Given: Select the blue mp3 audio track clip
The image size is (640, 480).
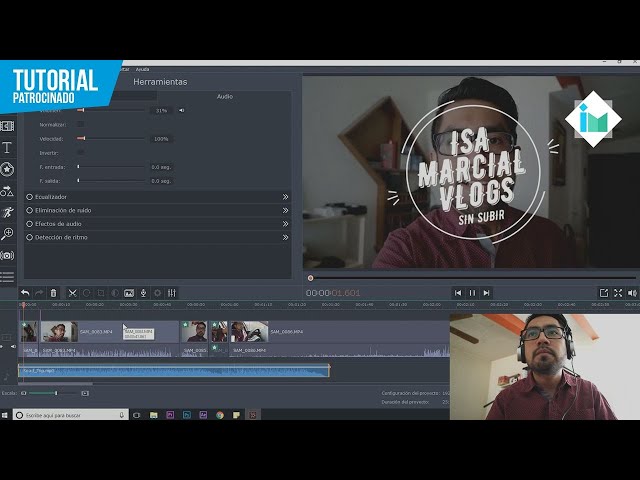Looking at the screenshot, I should click(174, 371).
